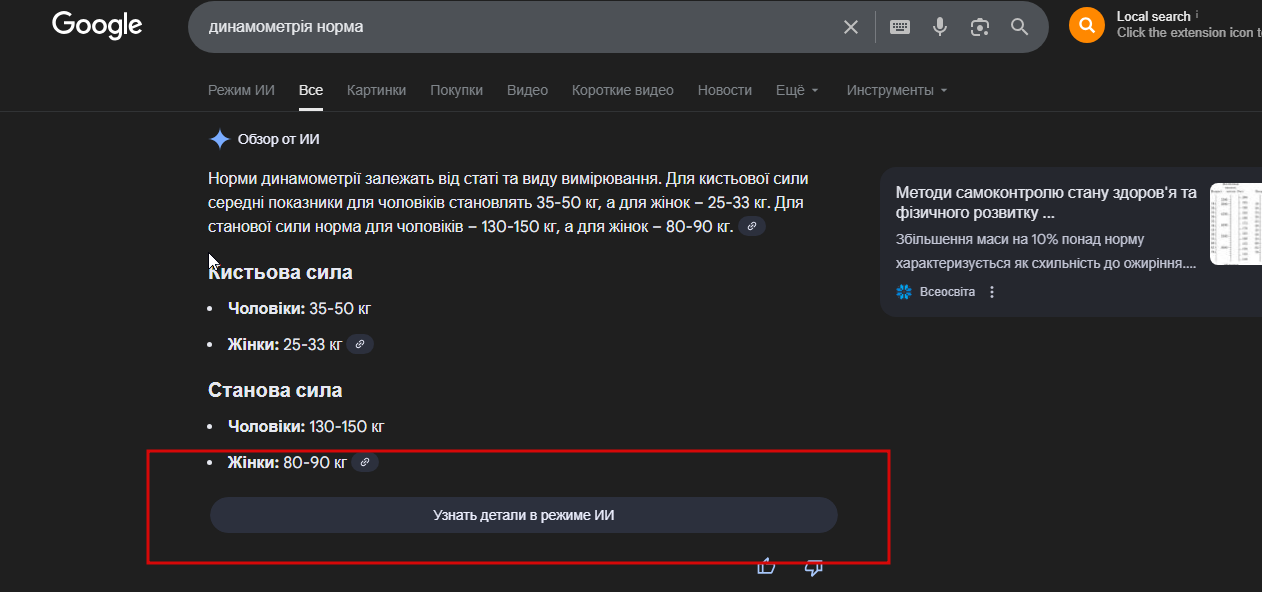Click the thumbs up feedback icon
The width and height of the screenshot is (1262, 592).
(x=767, y=567)
